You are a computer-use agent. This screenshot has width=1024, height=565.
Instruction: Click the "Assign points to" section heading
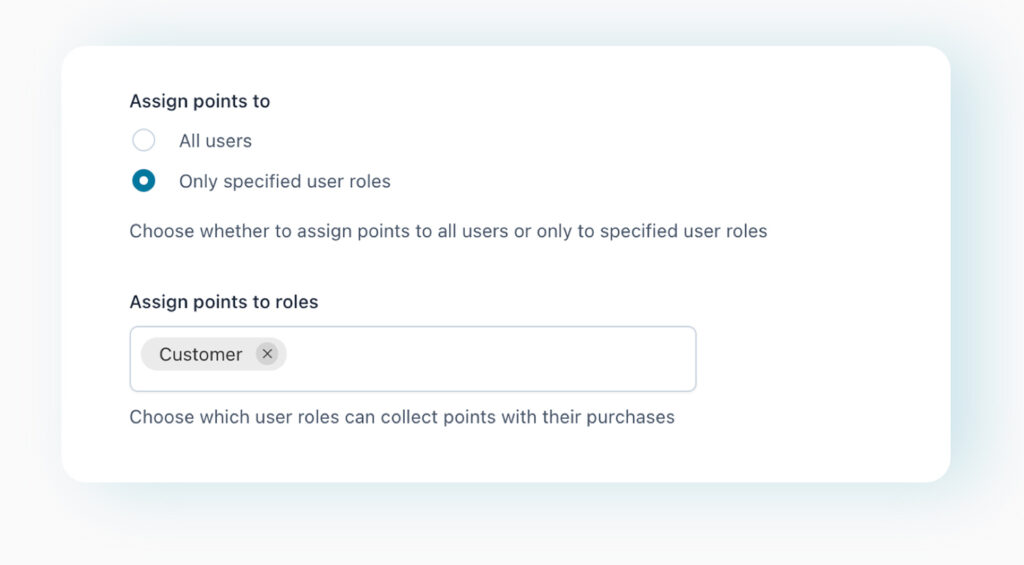tap(200, 101)
